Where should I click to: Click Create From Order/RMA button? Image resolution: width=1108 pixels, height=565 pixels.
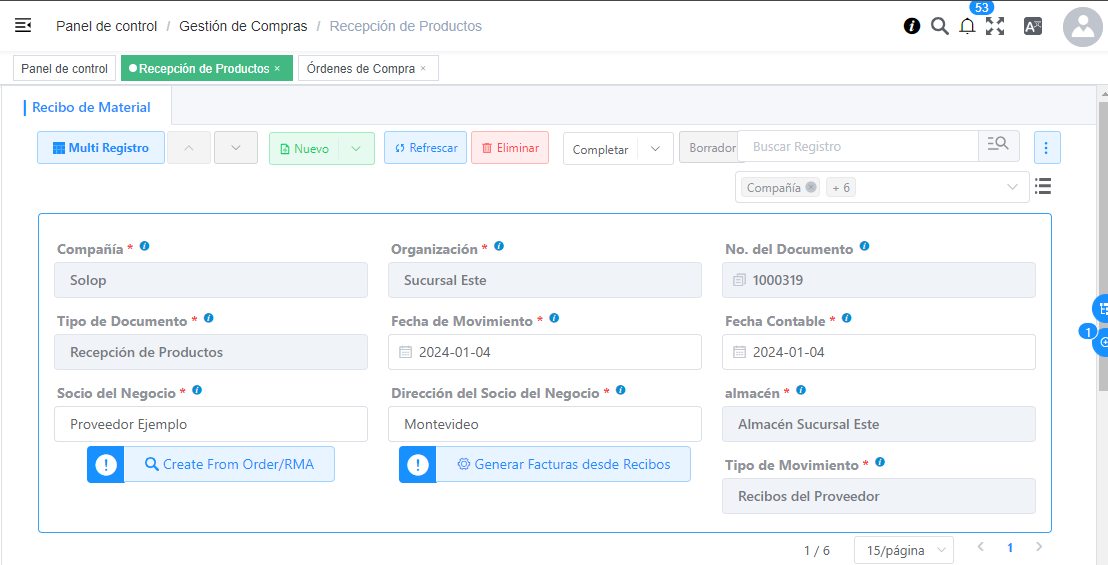[229, 464]
